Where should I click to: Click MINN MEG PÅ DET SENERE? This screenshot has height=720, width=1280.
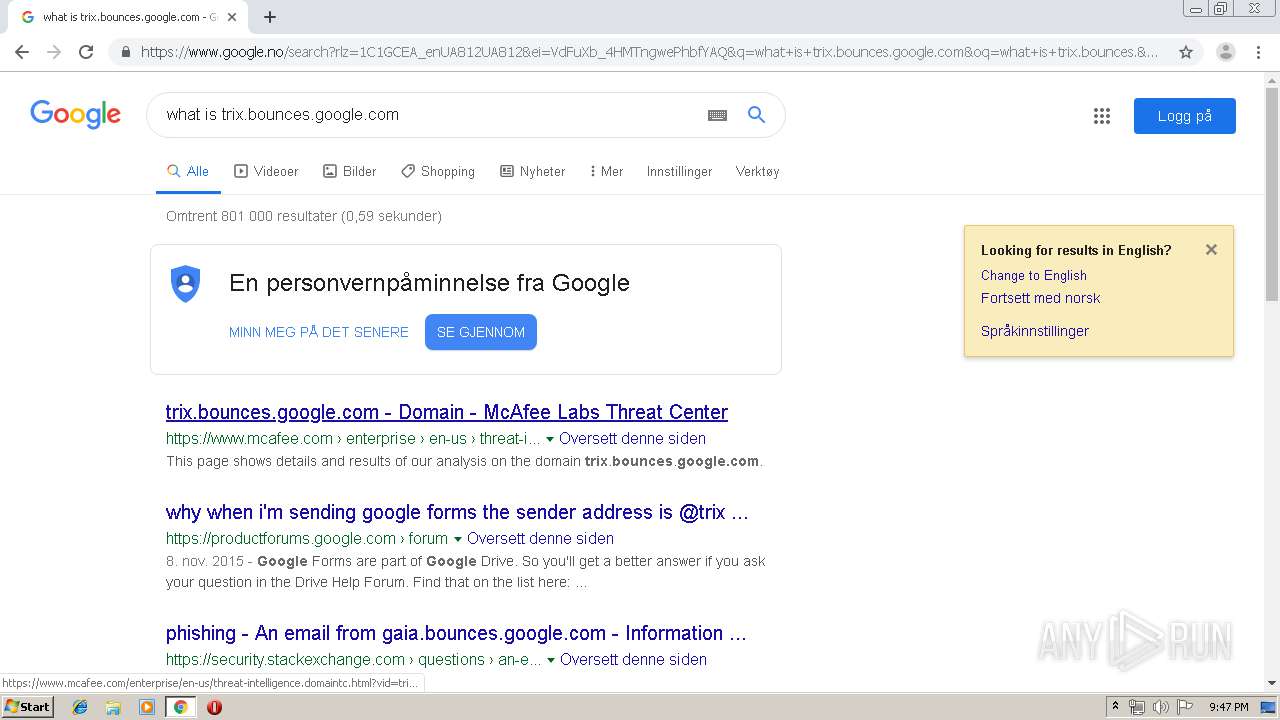coord(318,332)
